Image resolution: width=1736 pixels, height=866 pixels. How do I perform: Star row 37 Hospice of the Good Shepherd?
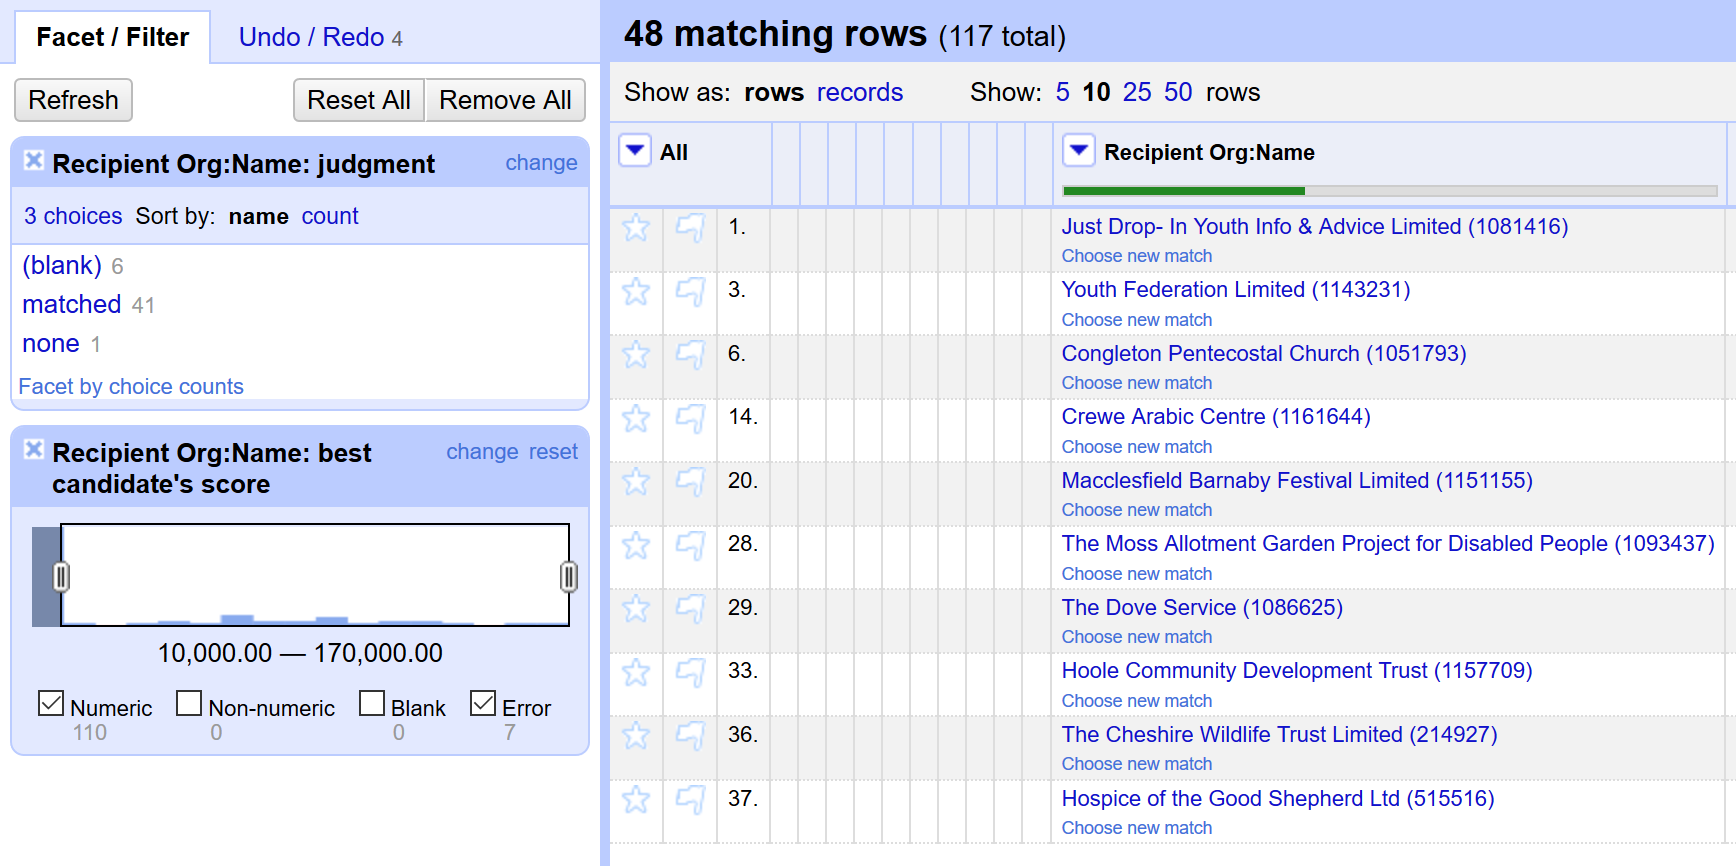tap(636, 800)
